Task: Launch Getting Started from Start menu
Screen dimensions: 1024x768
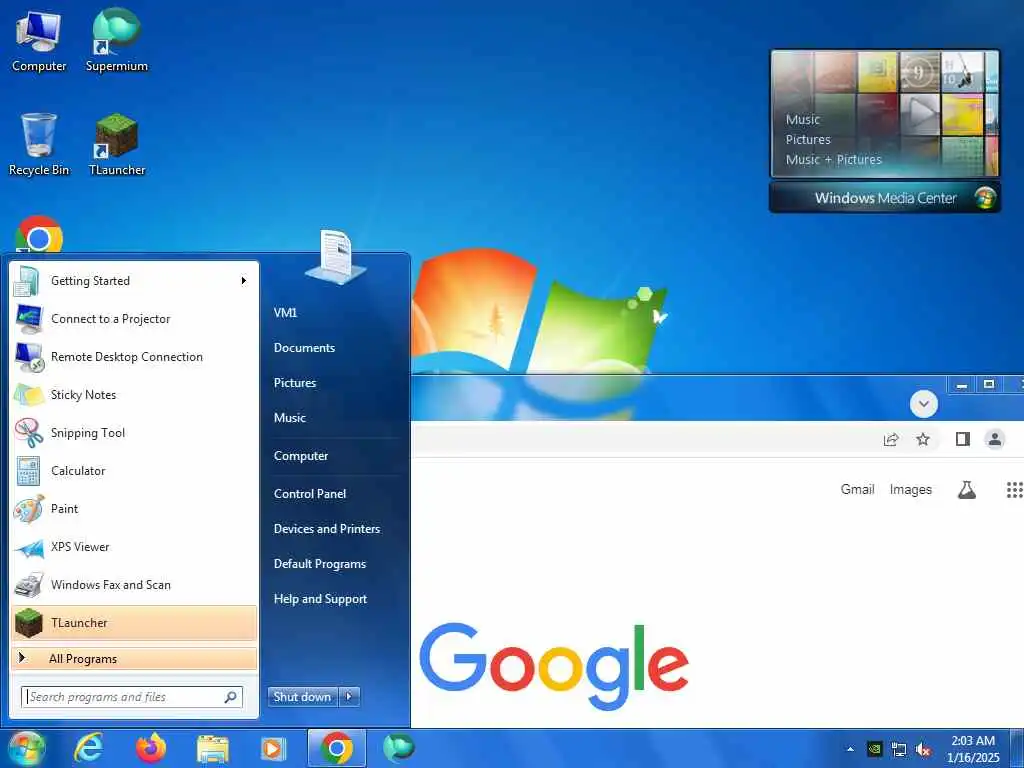Action: coord(134,281)
